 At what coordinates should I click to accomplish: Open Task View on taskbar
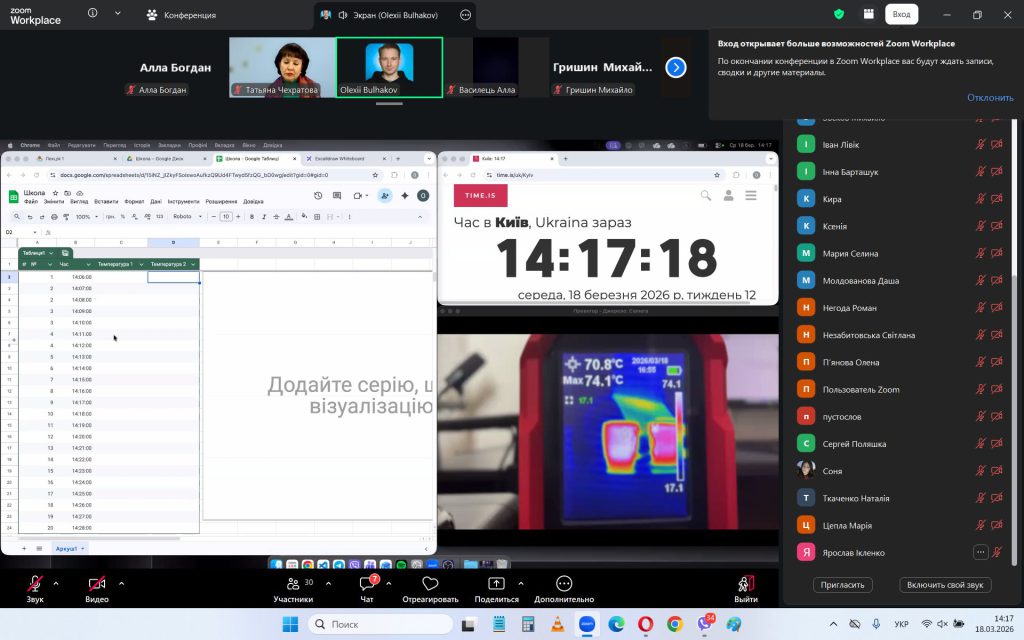coord(468,624)
